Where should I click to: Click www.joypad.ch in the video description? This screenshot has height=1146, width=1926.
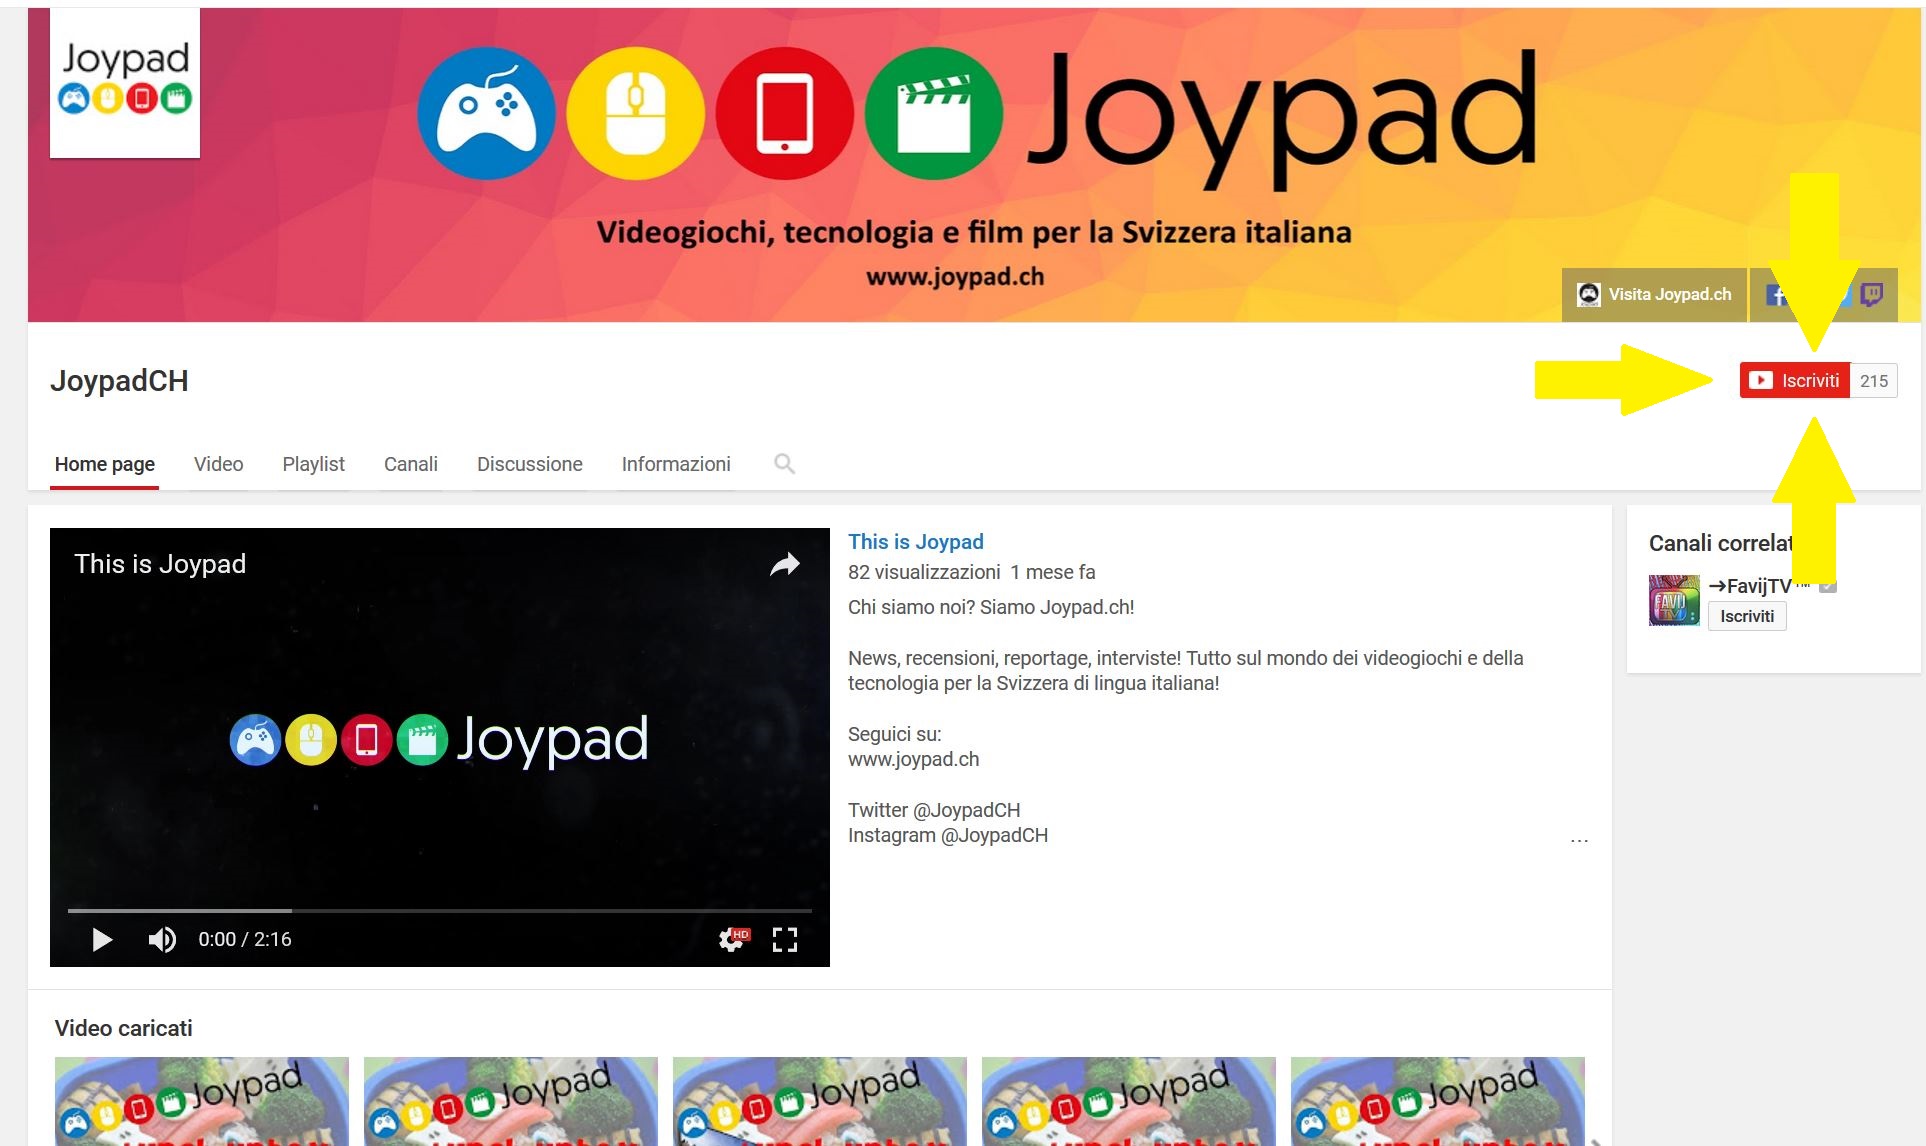tap(914, 759)
